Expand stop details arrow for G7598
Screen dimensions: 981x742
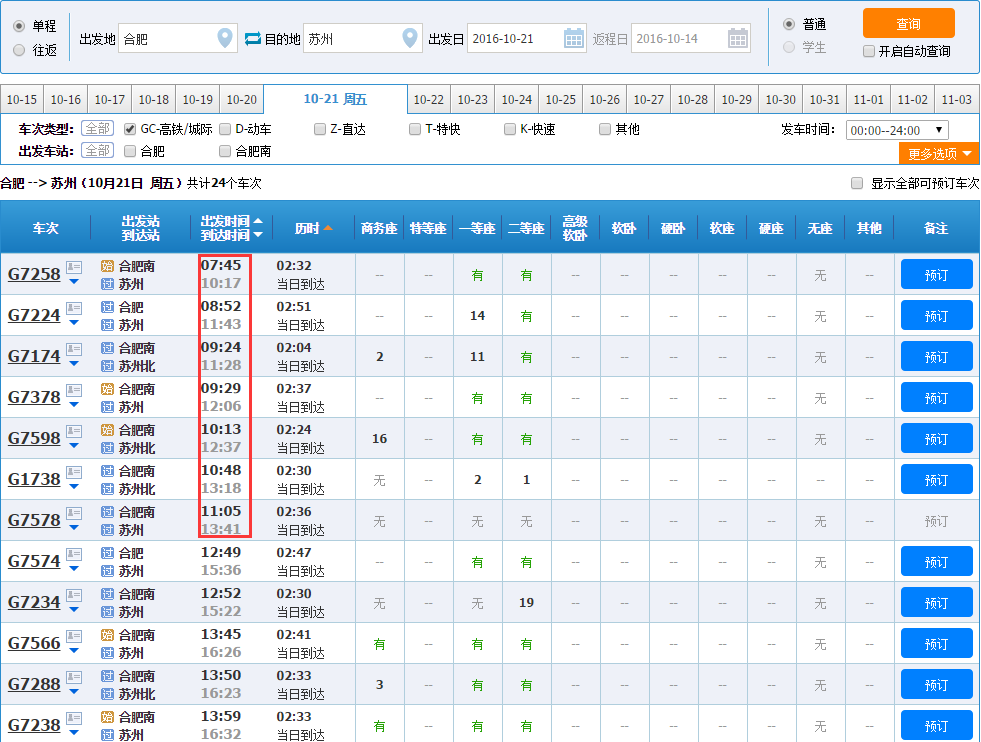(x=74, y=445)
